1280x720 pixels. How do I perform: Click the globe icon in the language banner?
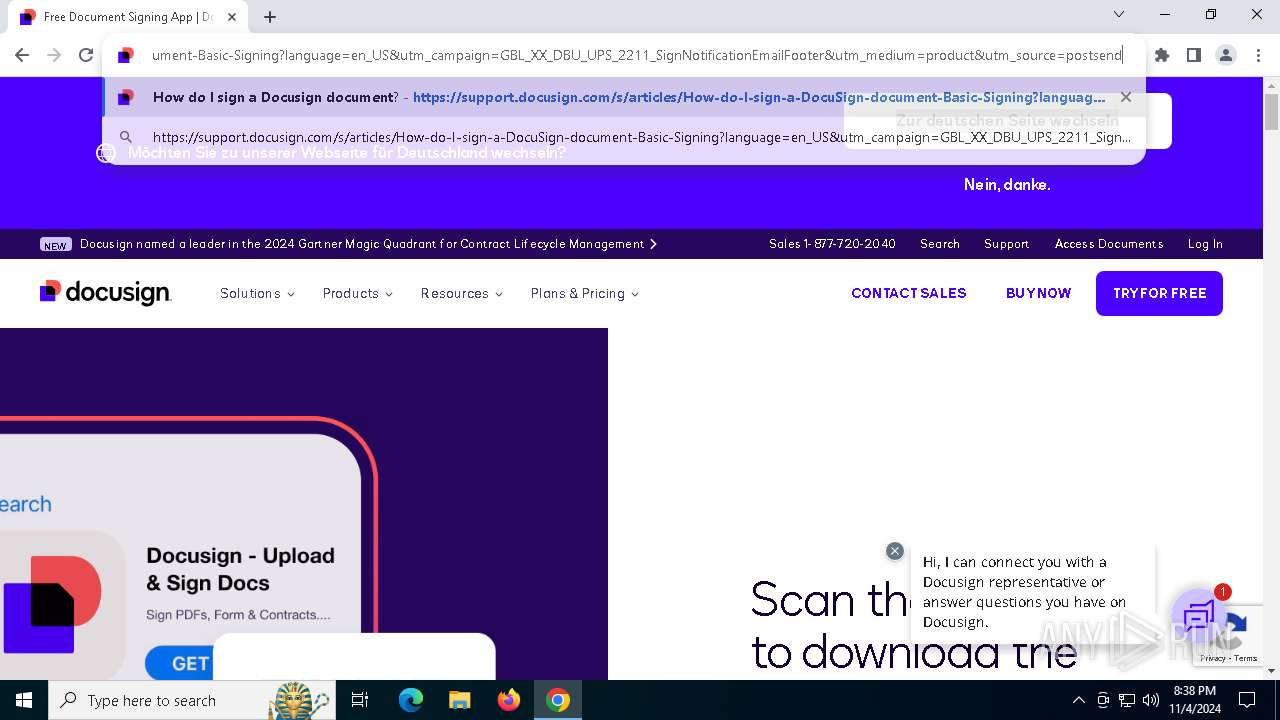[106, 153]
